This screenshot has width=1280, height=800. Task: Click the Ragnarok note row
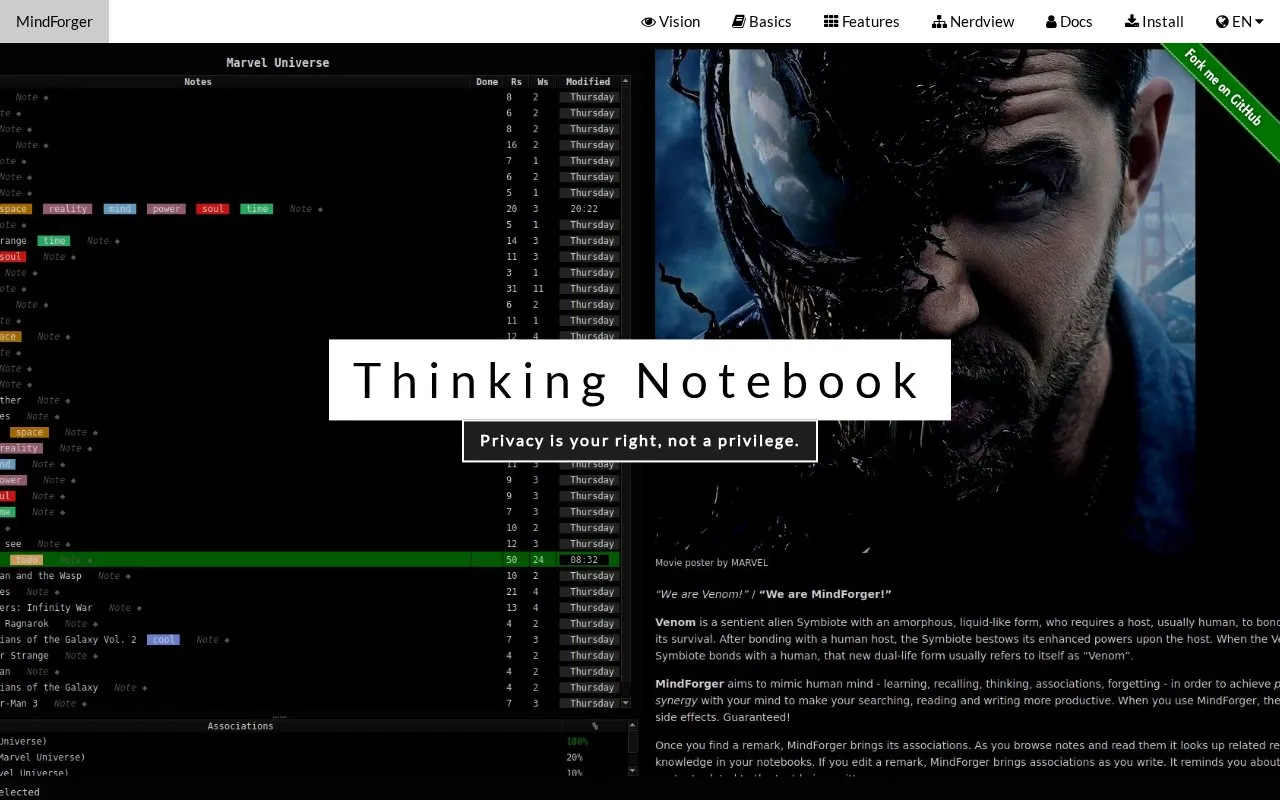pos(310,624)
